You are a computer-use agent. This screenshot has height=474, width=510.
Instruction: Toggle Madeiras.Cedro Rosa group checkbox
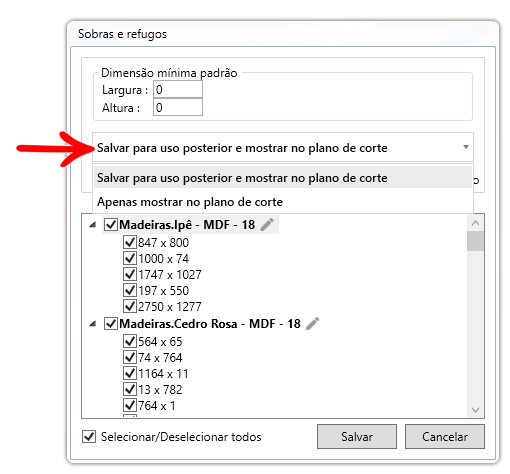pyautogui.click(x=111, y=324)
